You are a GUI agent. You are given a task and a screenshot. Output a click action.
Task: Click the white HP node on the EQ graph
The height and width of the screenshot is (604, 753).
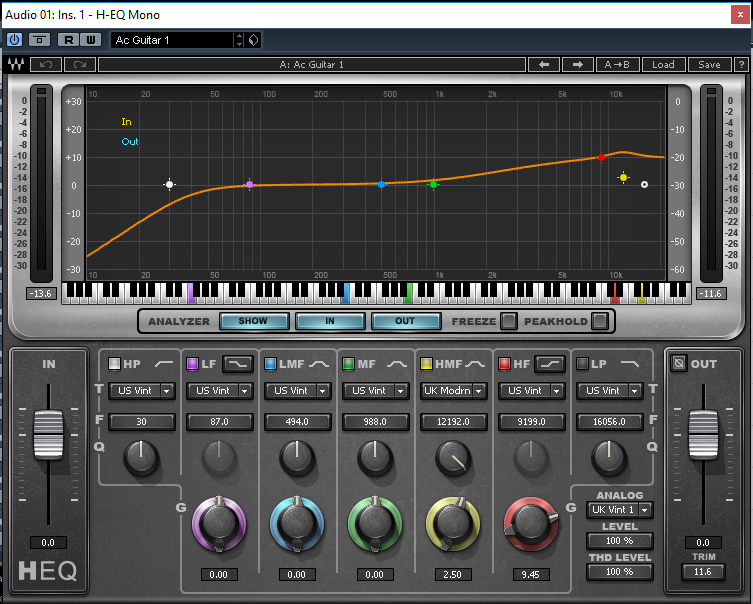(169, 184)
